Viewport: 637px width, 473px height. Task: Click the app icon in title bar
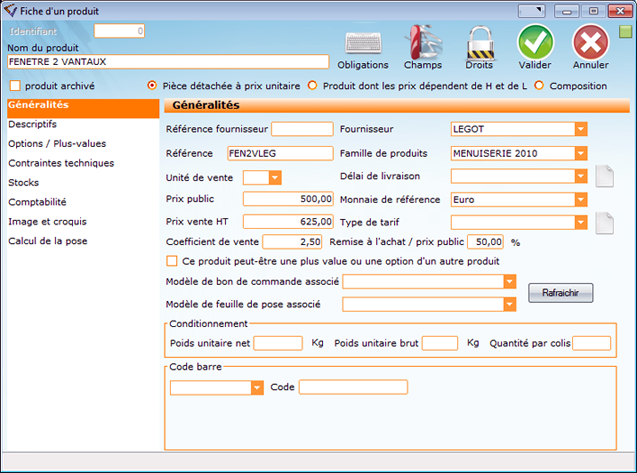[x=10, y=11]
